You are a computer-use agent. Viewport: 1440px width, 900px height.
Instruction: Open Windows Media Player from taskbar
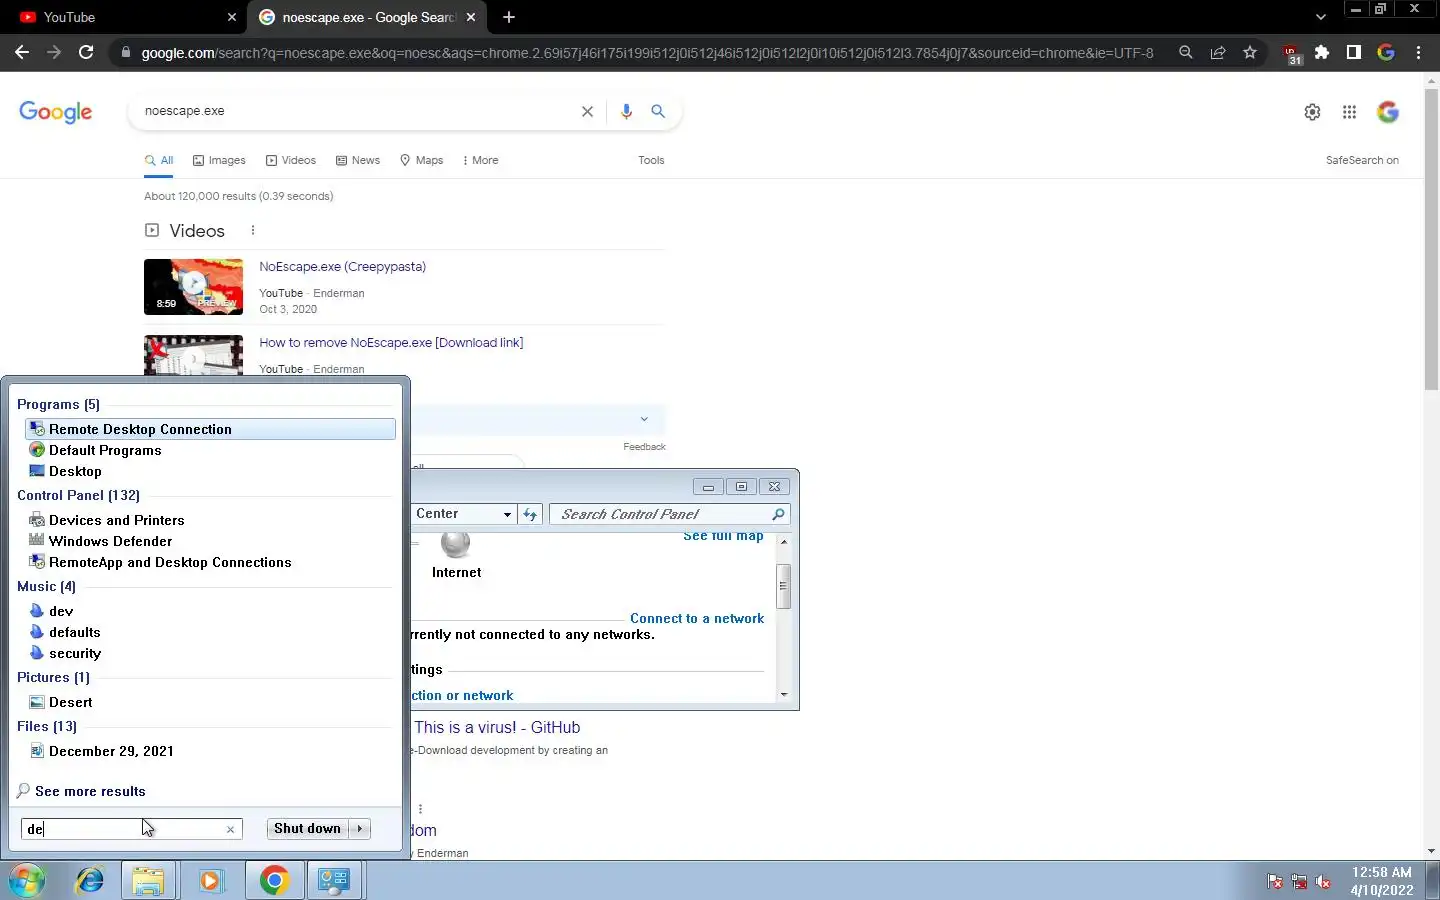[210, 880]
